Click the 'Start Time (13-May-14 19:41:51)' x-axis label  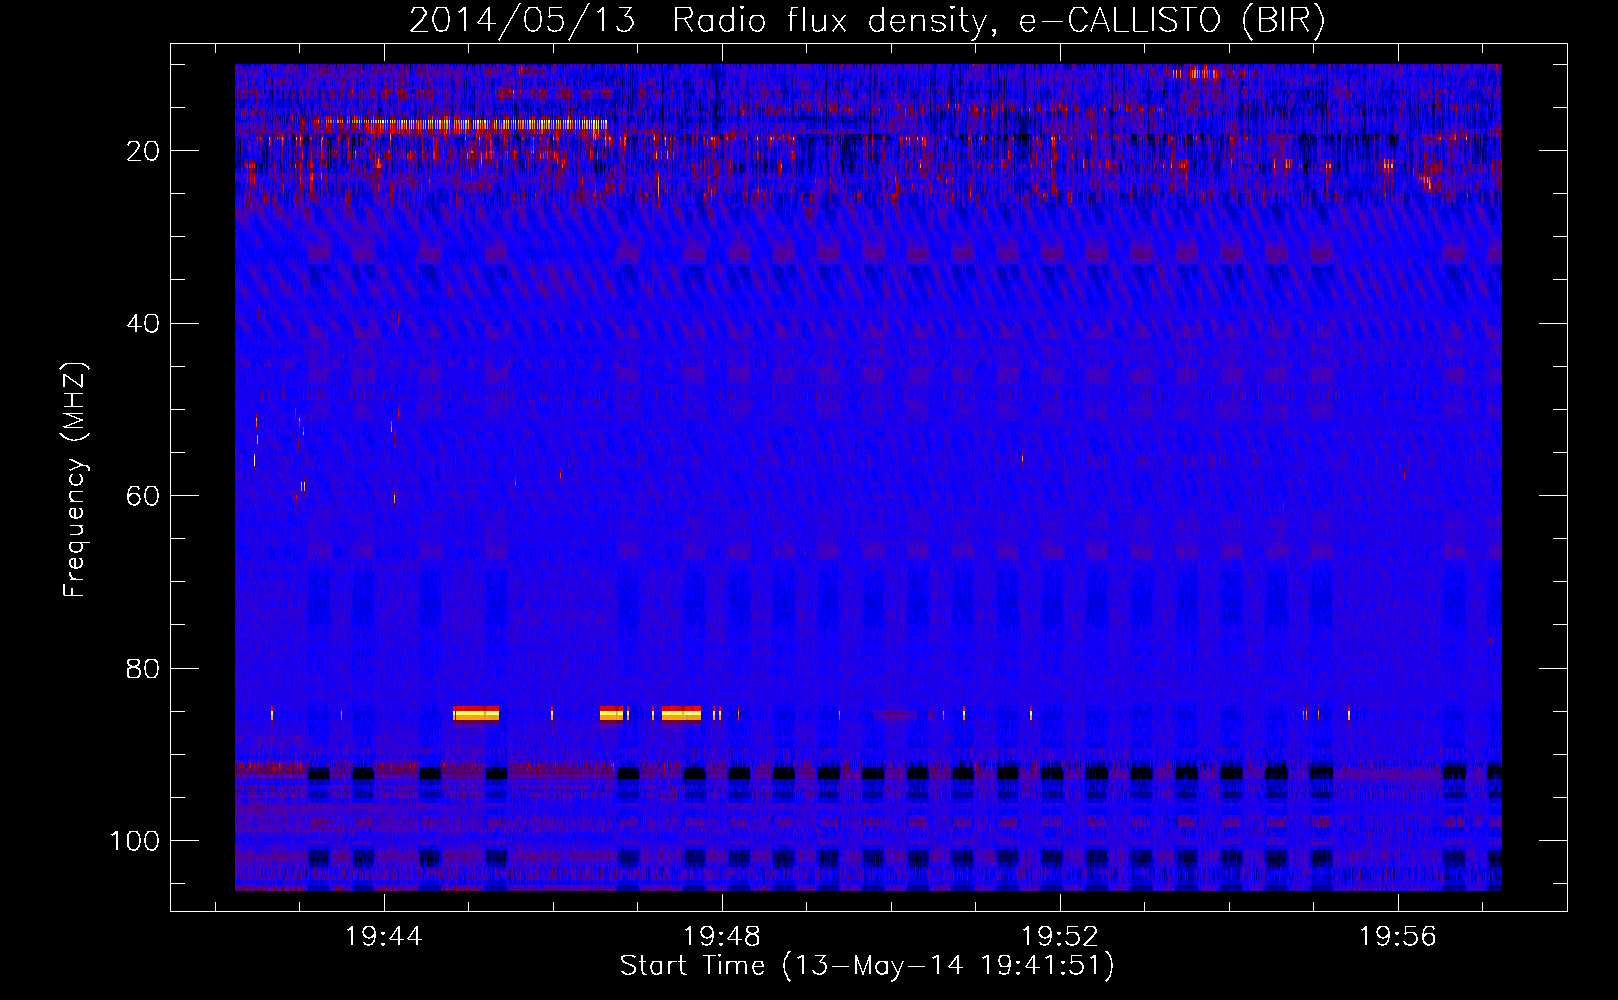tap(867, 965)
